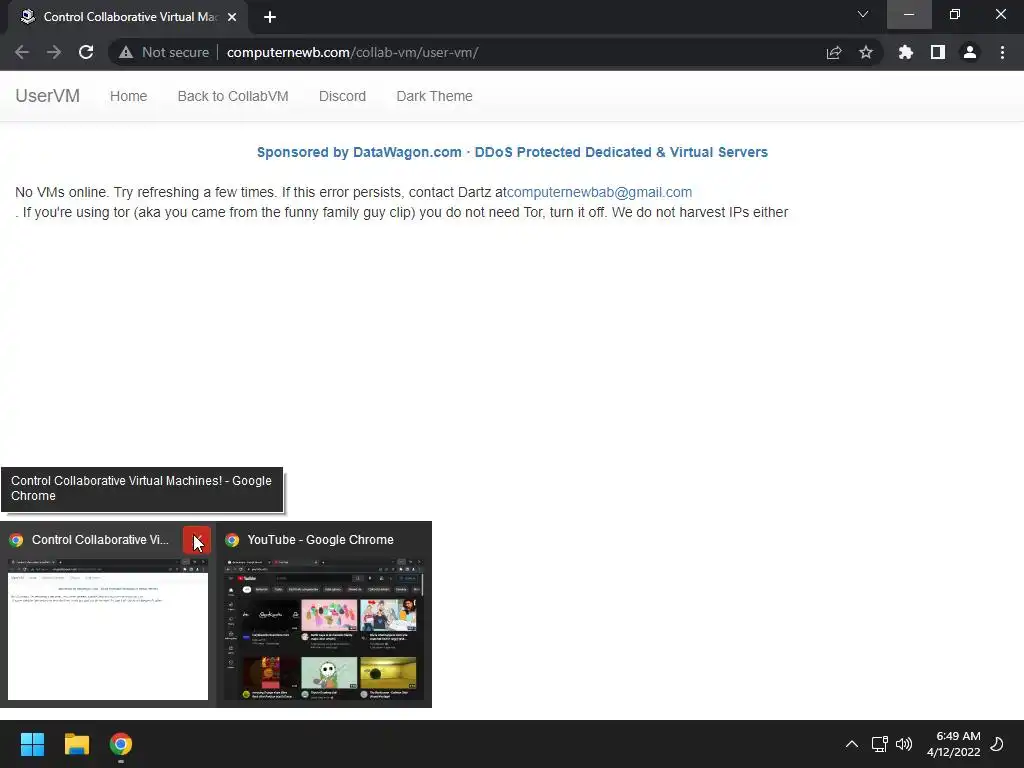Click the Chrome taskbar icon

pos(121,744)
